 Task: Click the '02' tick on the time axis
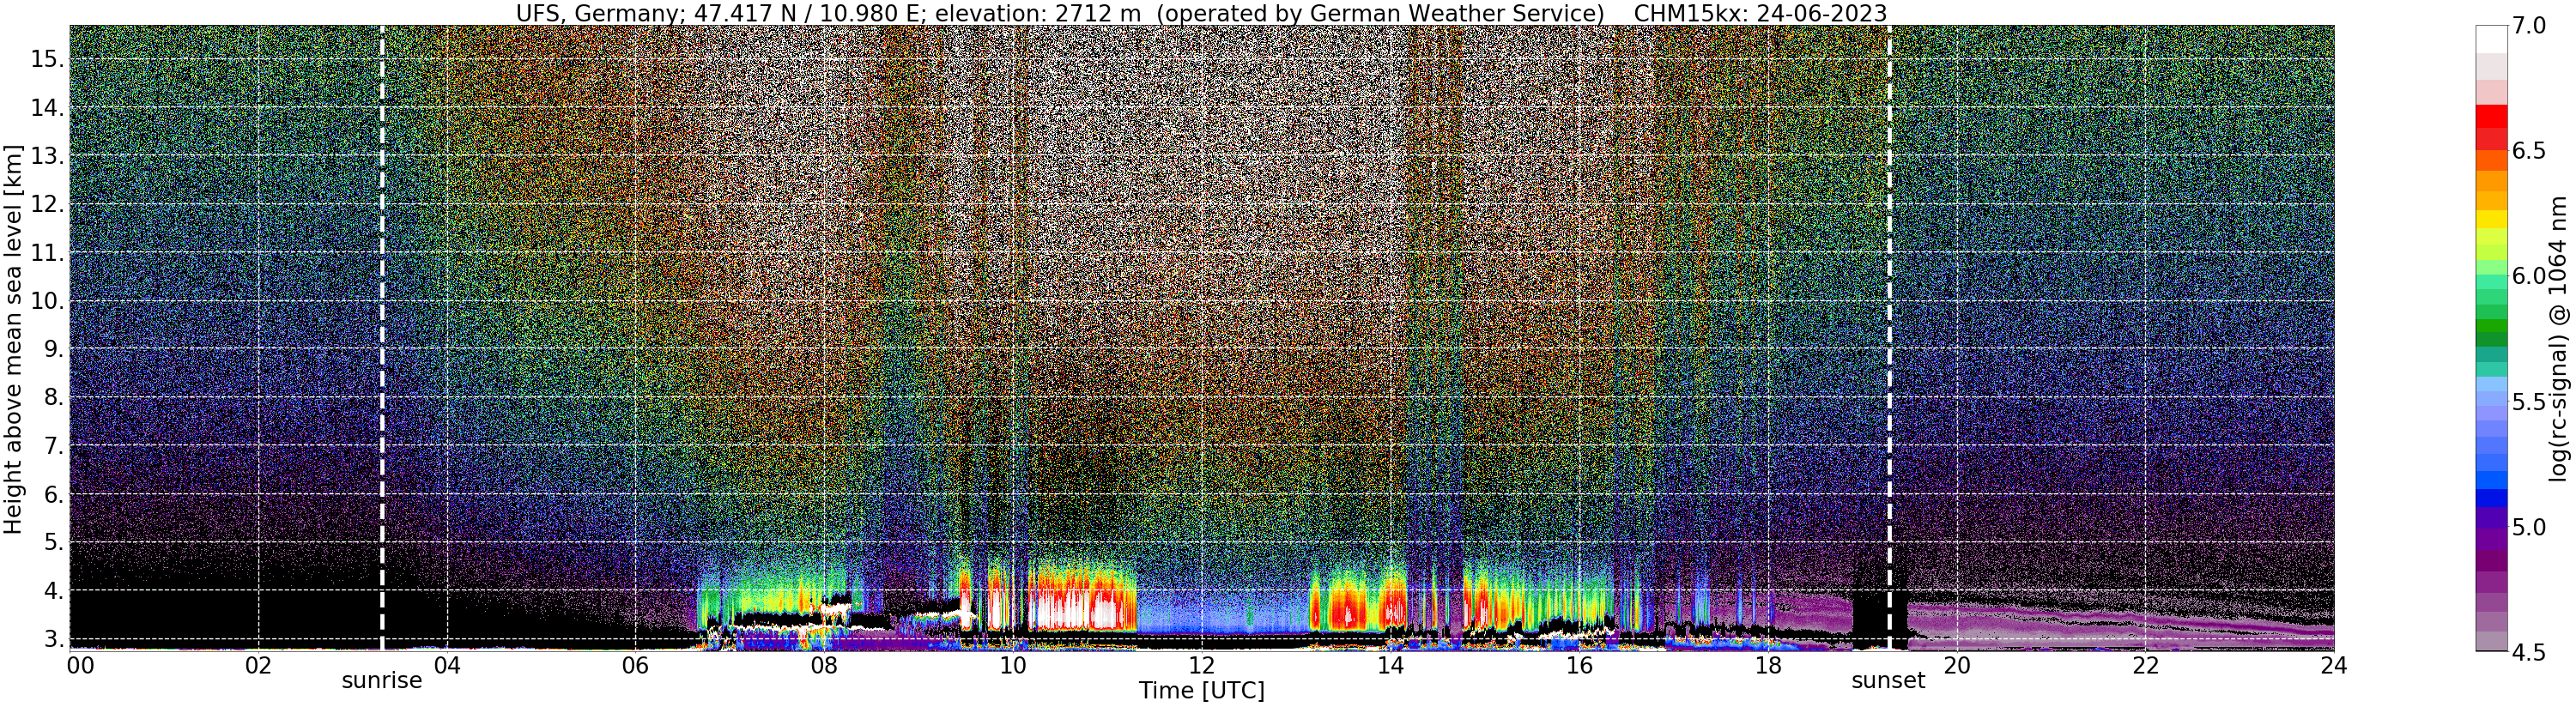click(x=258, y=664)
